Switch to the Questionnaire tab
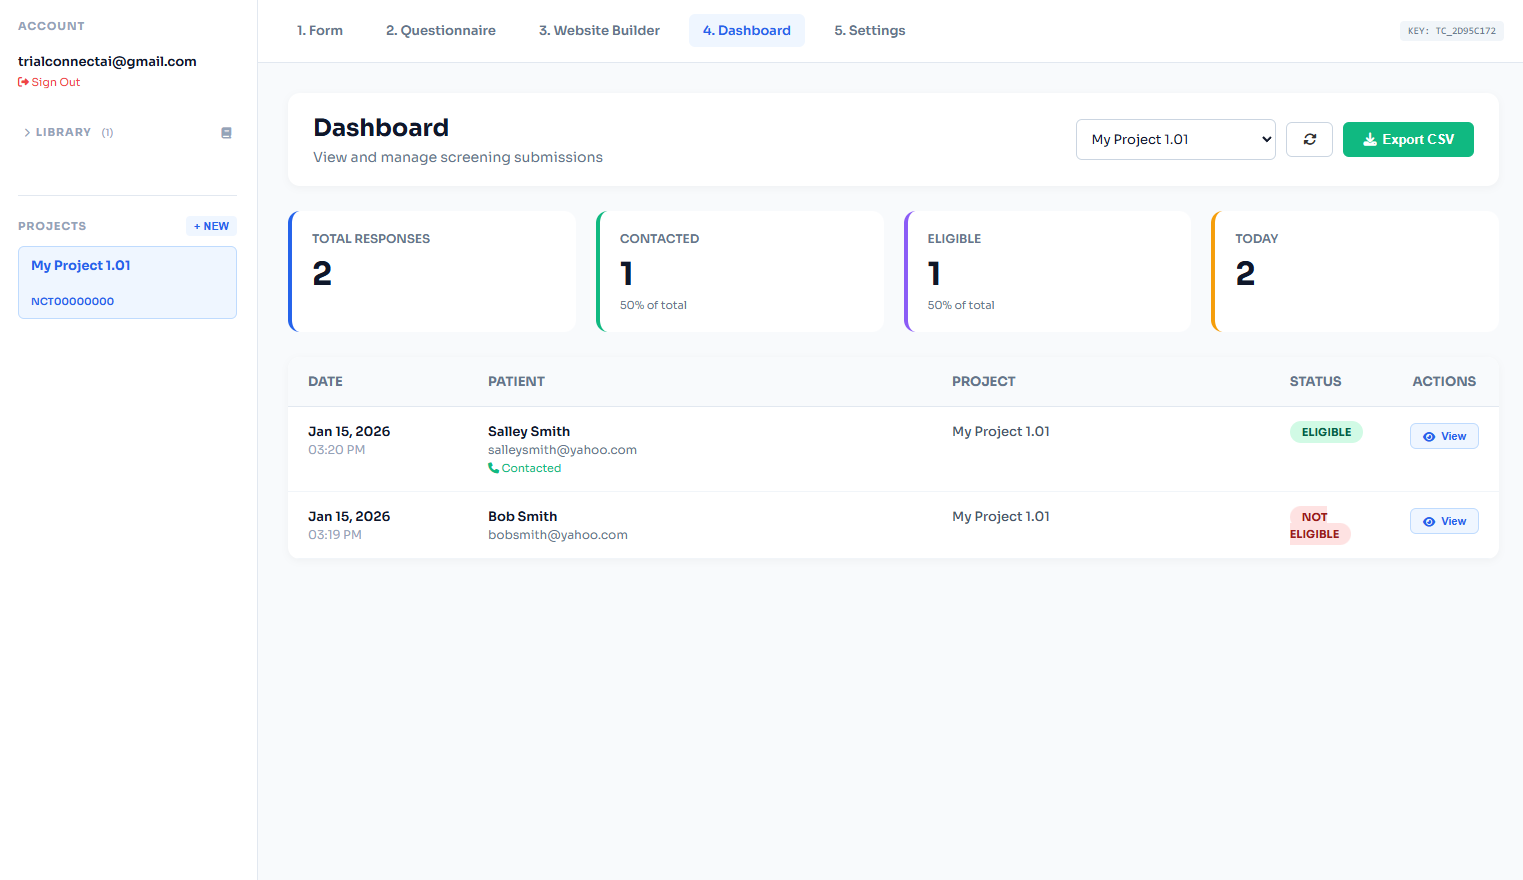This screenshot has width=1523, height=880. click(x=440, y=30)
